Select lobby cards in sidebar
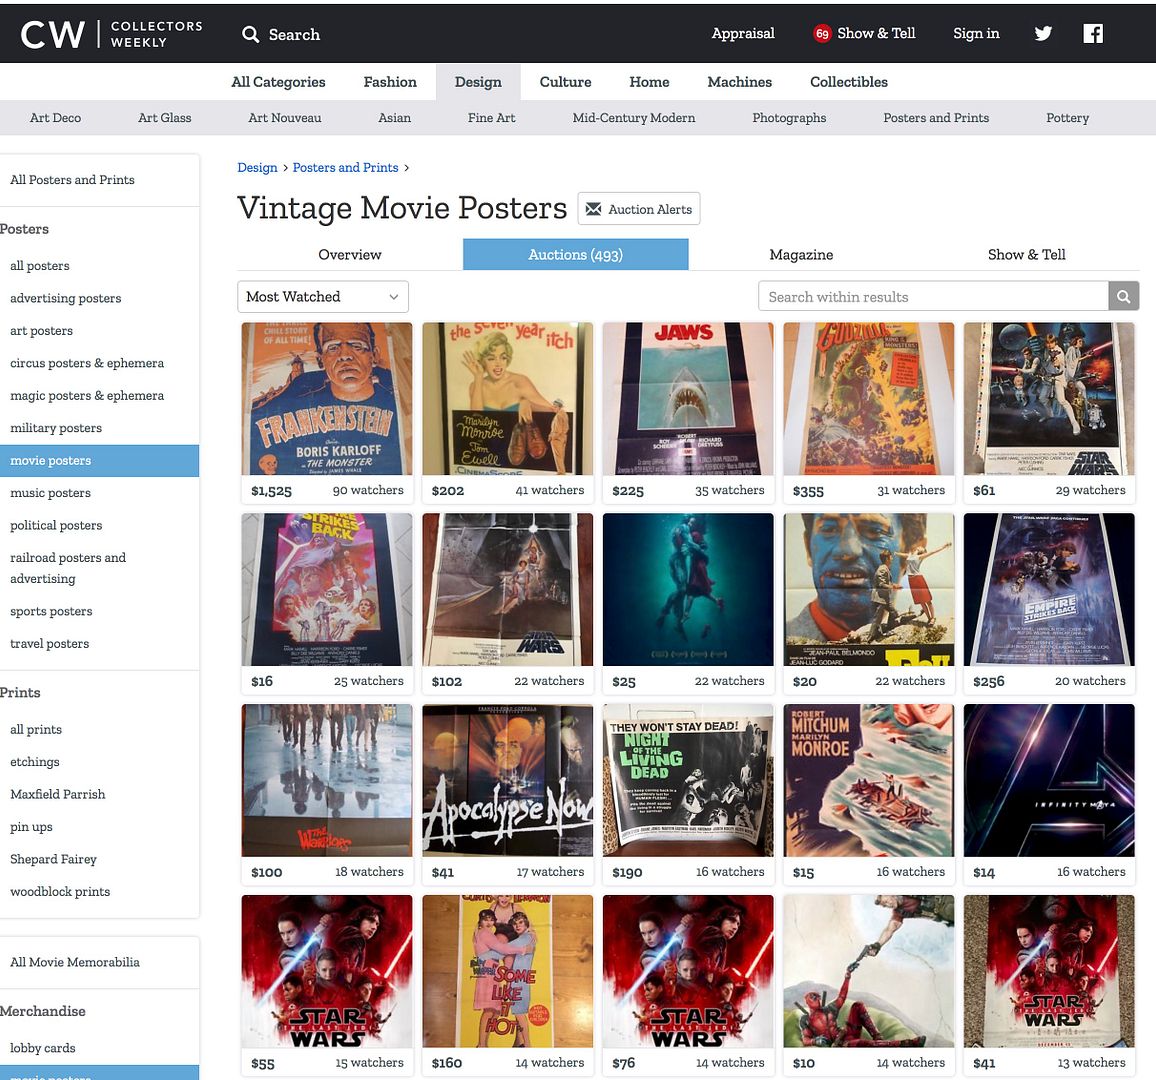 (x=43, y=1048)
